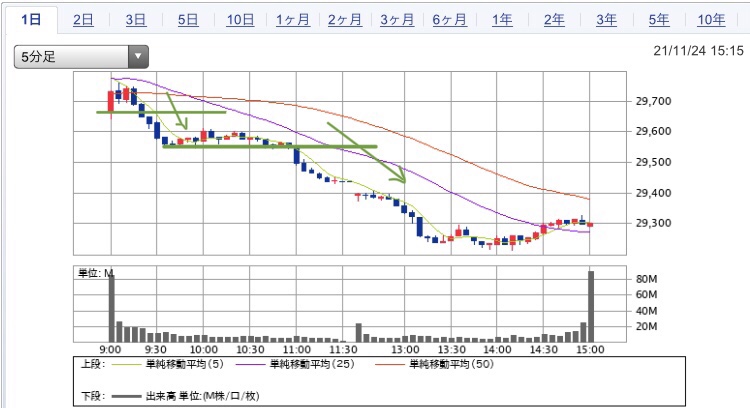Switch to the 10日 range tab
This screenshot has width=750, height=408.
240,20
